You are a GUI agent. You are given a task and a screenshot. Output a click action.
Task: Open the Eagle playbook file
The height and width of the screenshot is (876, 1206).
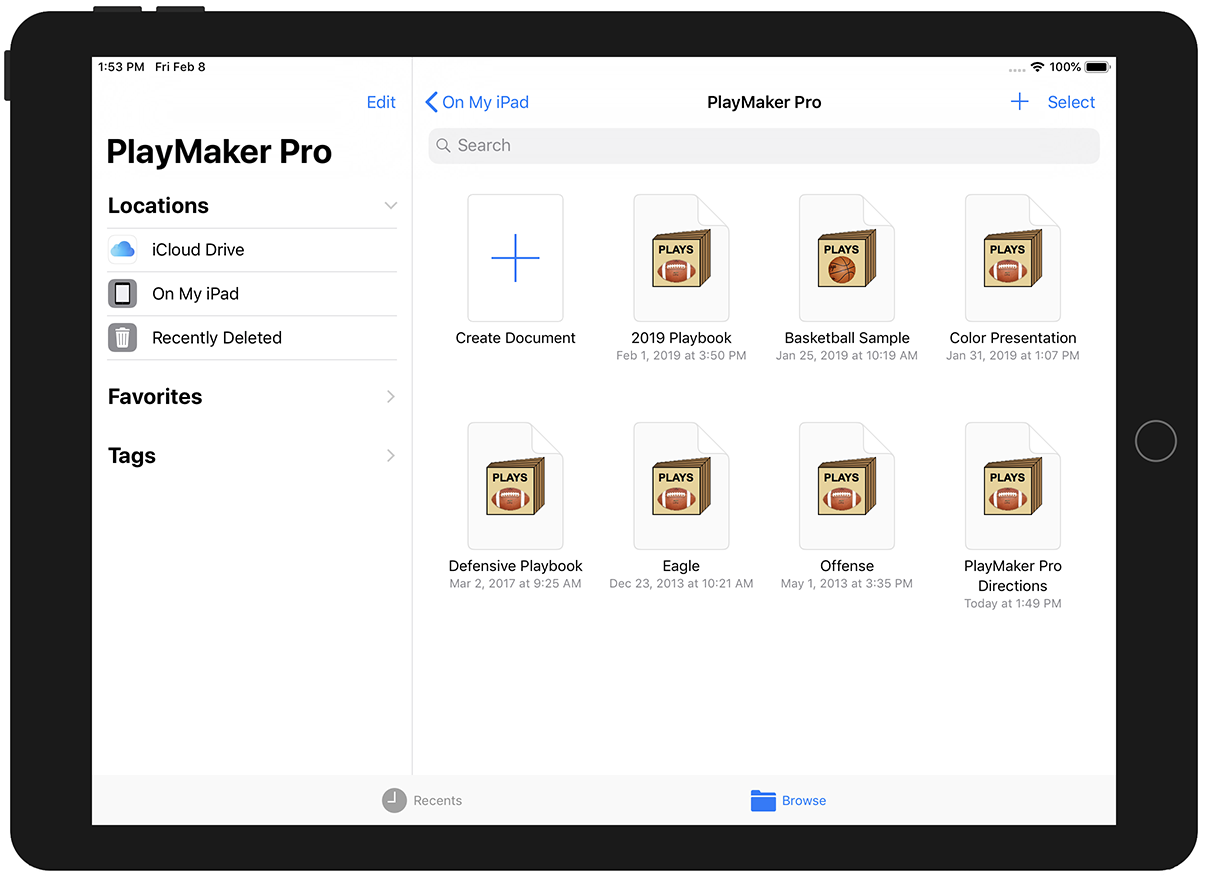(681, 486)
